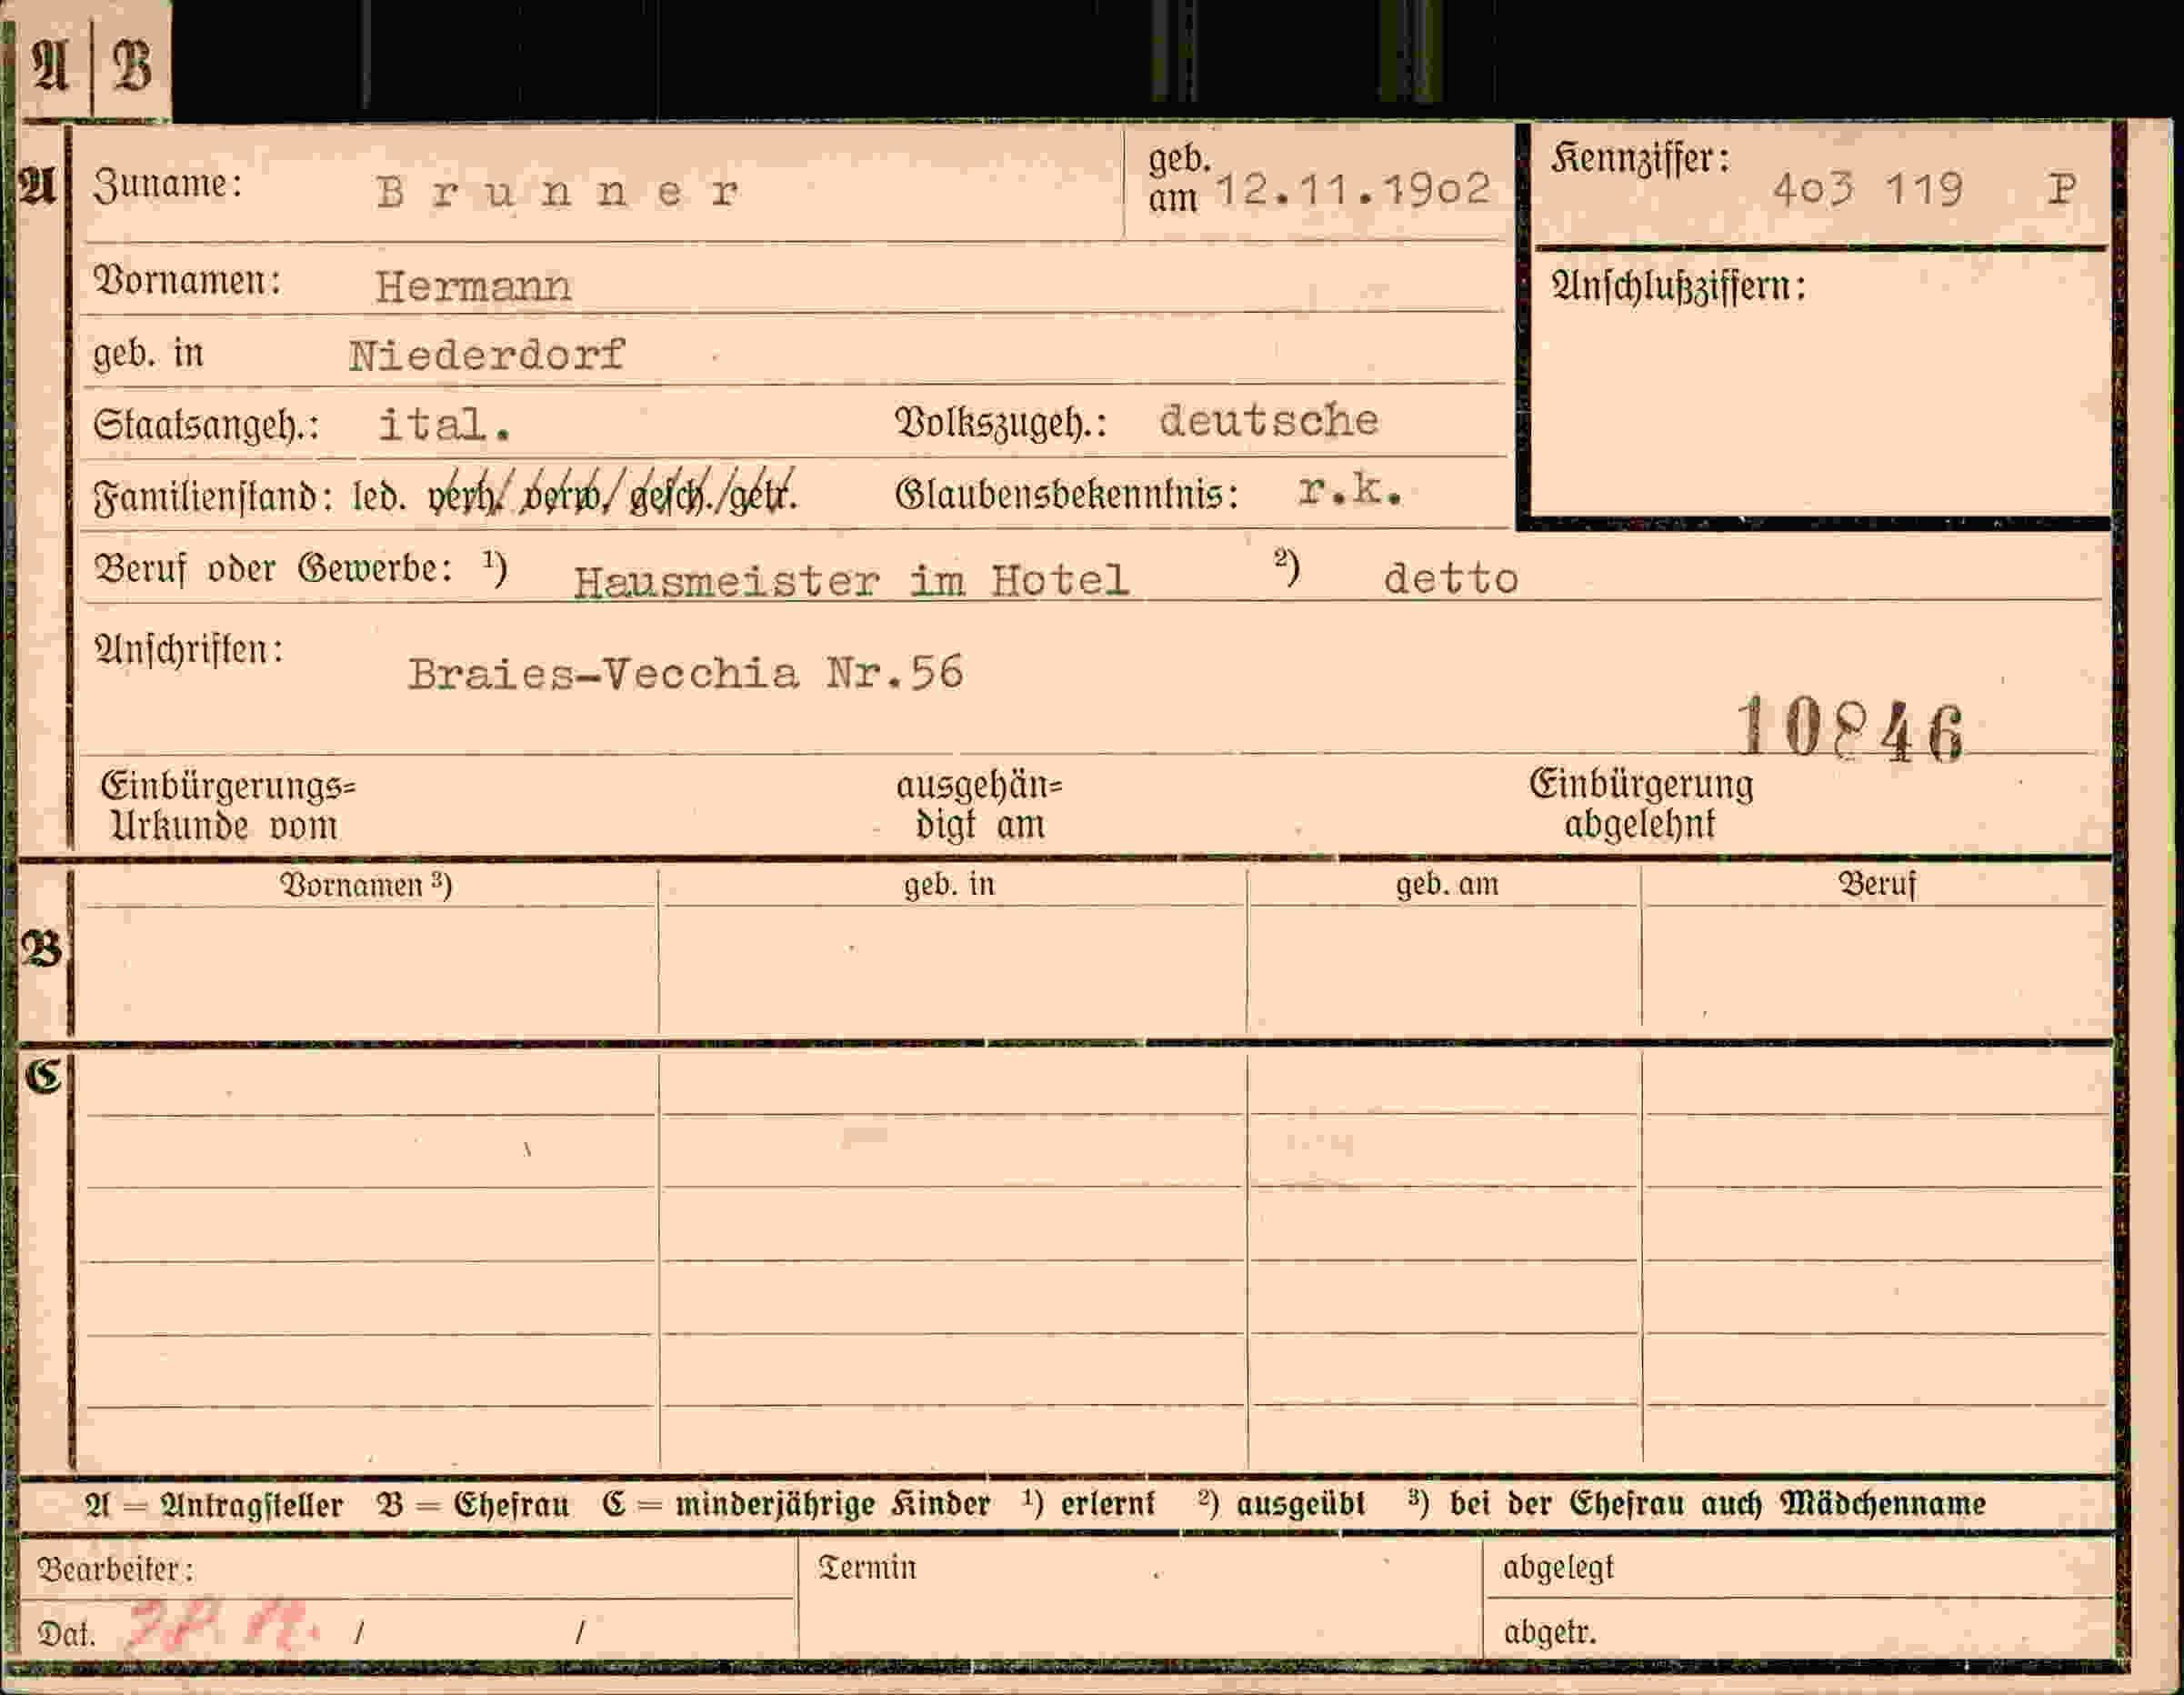This screenshot has height=1695, width=2184.
Task: Select the birthplace 'Niederdorf'
Action: pyautogui.click(x=487, y=355)
